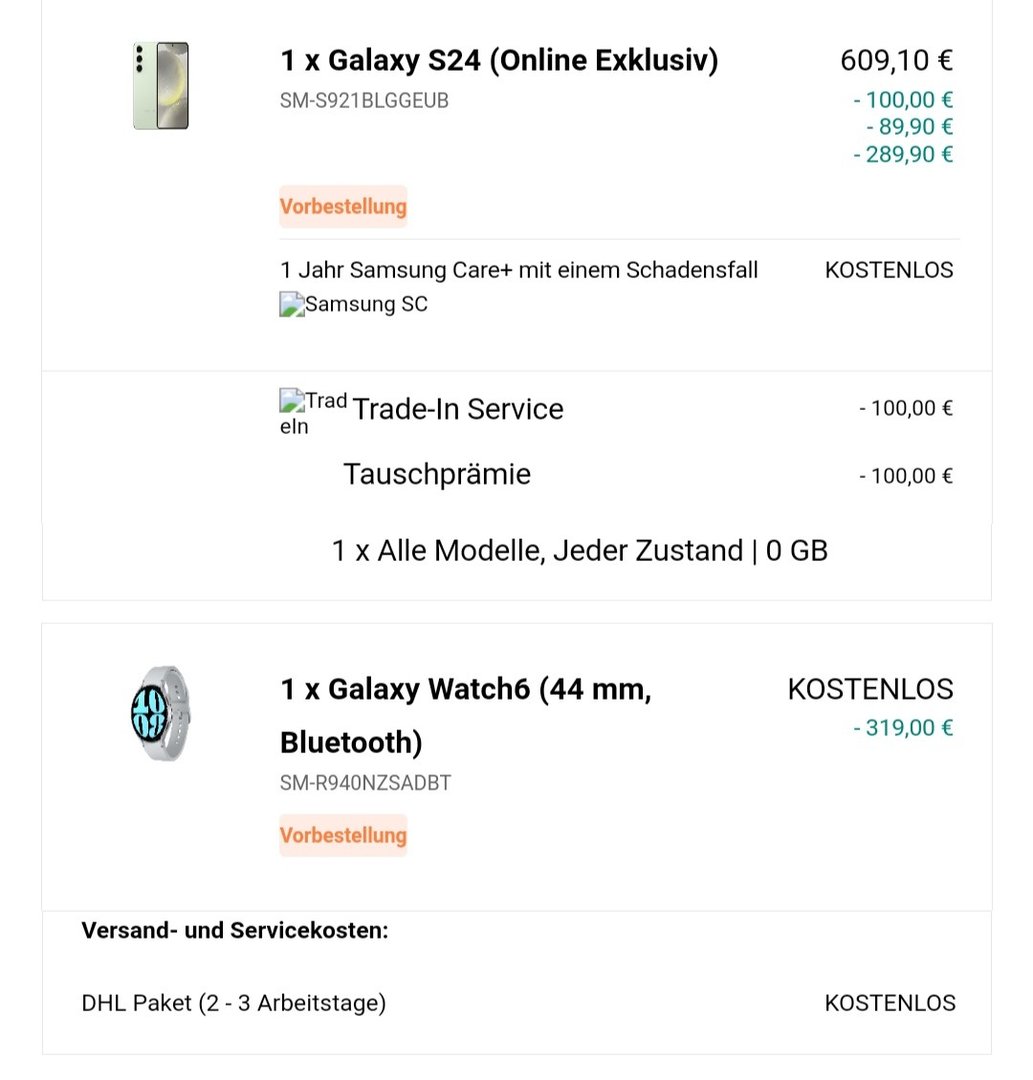Click the -319,00 € Watch6 discount
The width and height of the screenshot is (1033, 1080).
(903, 728)
